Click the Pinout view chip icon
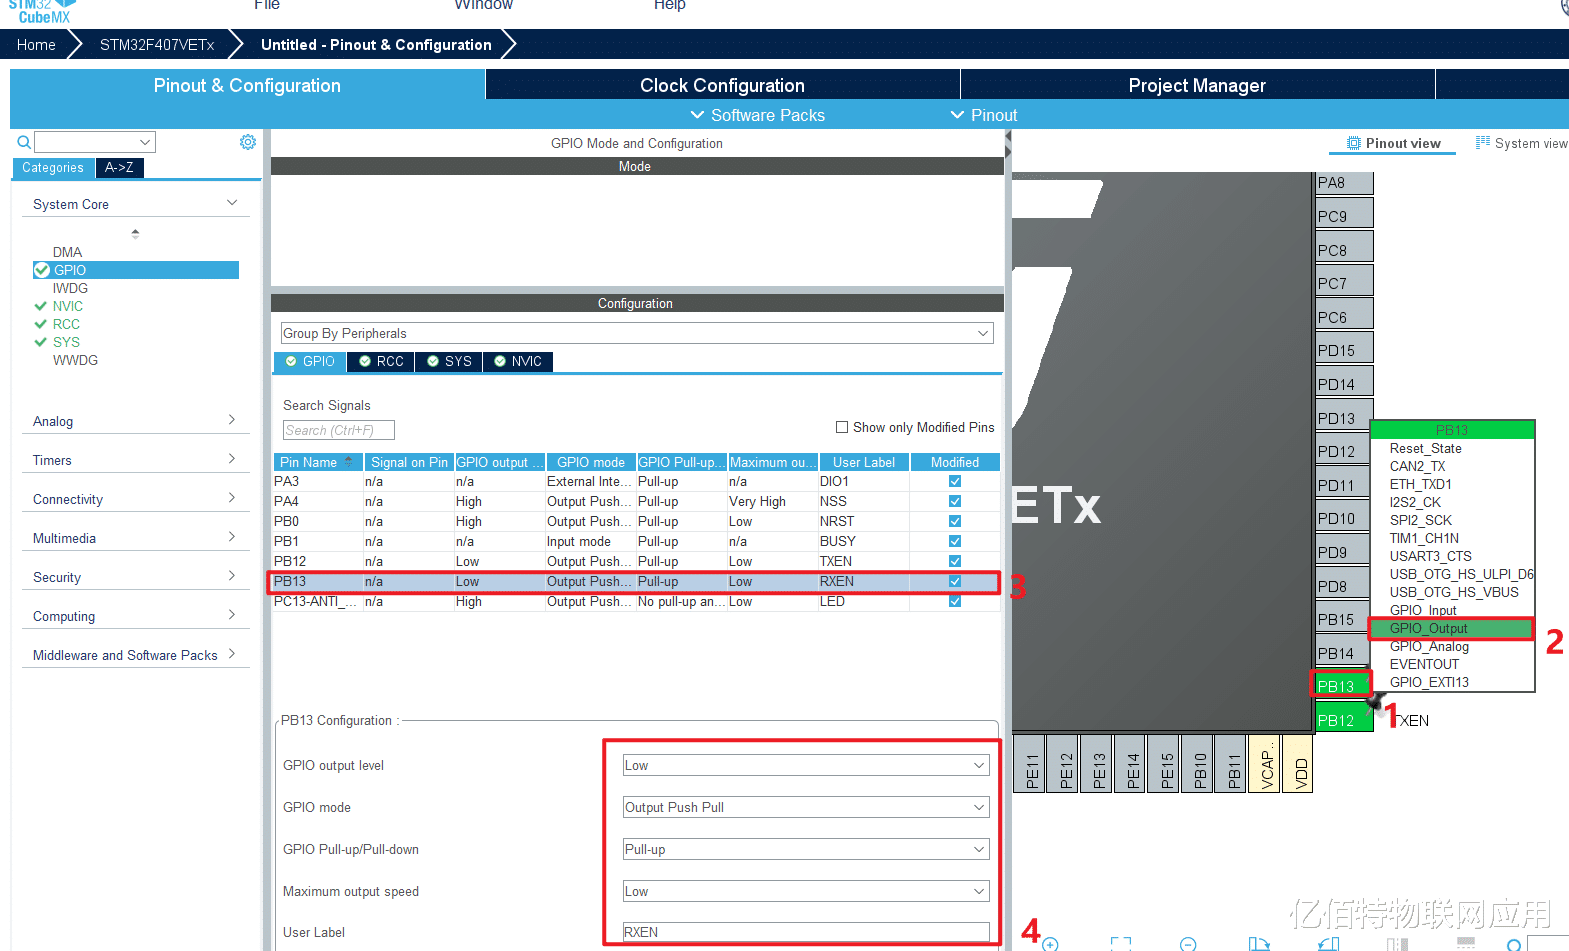1569x951 pixels. [1354, 143]
